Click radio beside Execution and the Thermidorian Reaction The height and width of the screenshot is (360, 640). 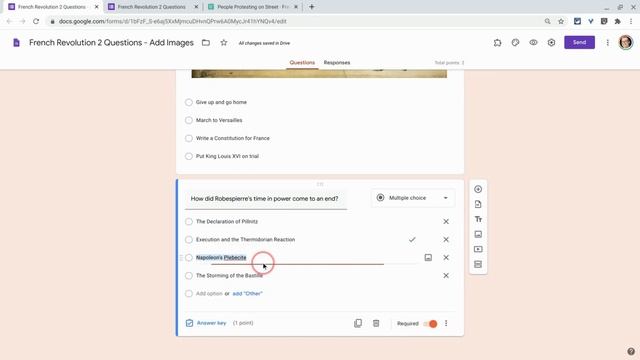189,240
